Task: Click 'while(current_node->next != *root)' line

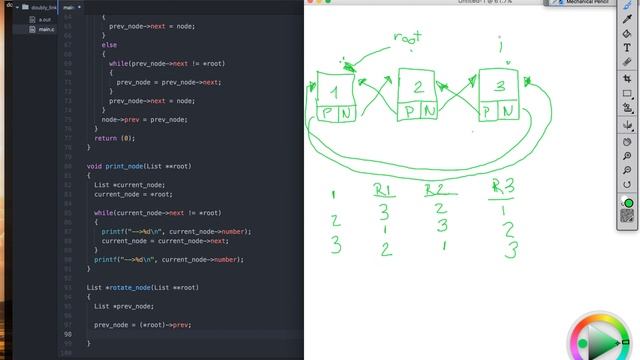Action: point(158,213)
